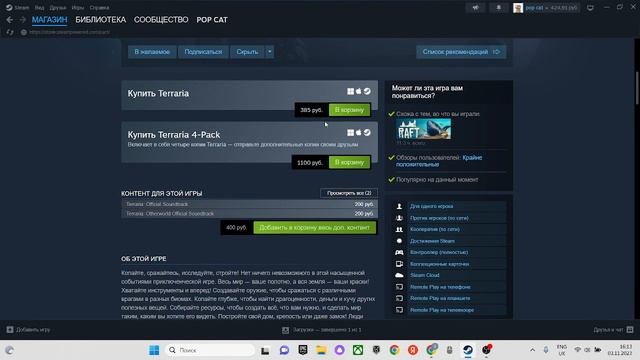The height and width of the screenshot is (360, 640).
Task: Open the МАГАЗИН tab
Action: pyautogui.click(x=49, y=20)
